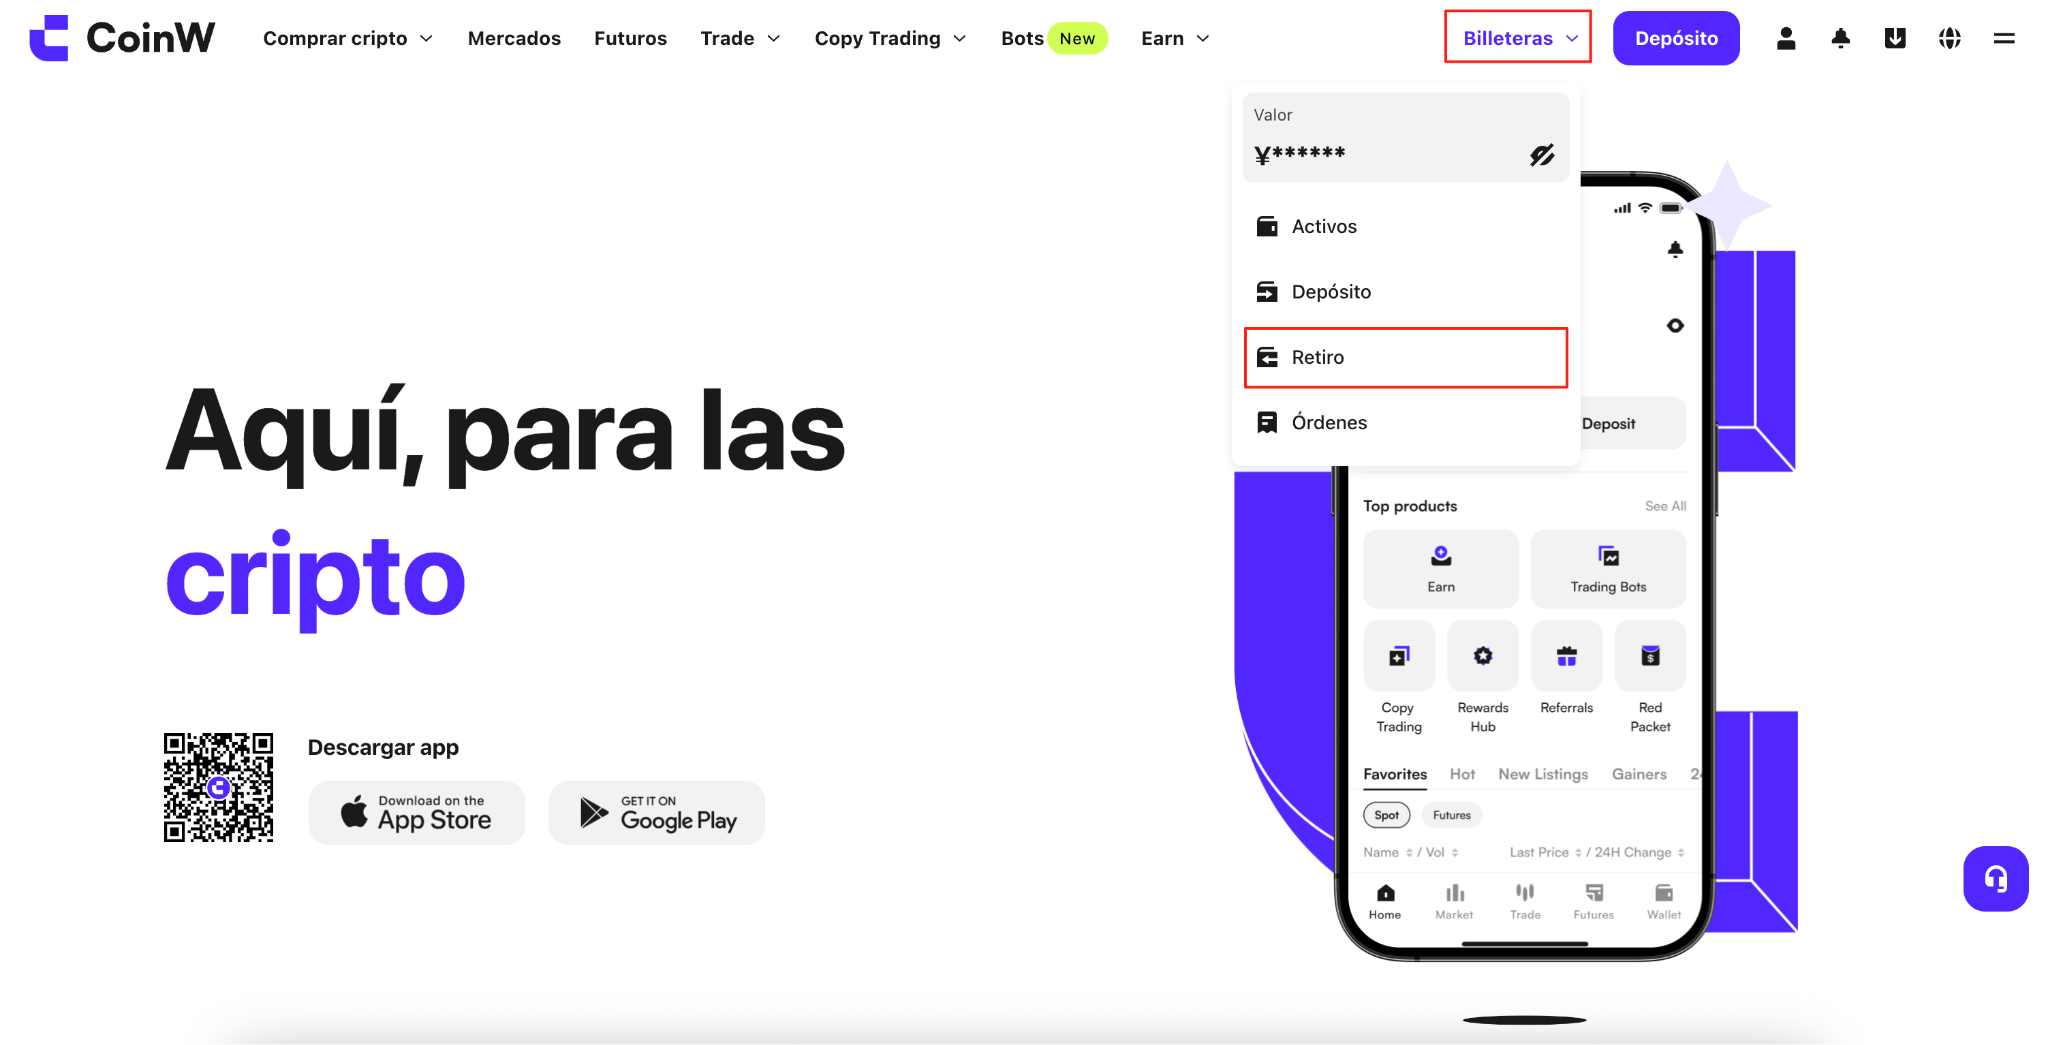Expand the Copy Trading dropdown

pos(890,38)
